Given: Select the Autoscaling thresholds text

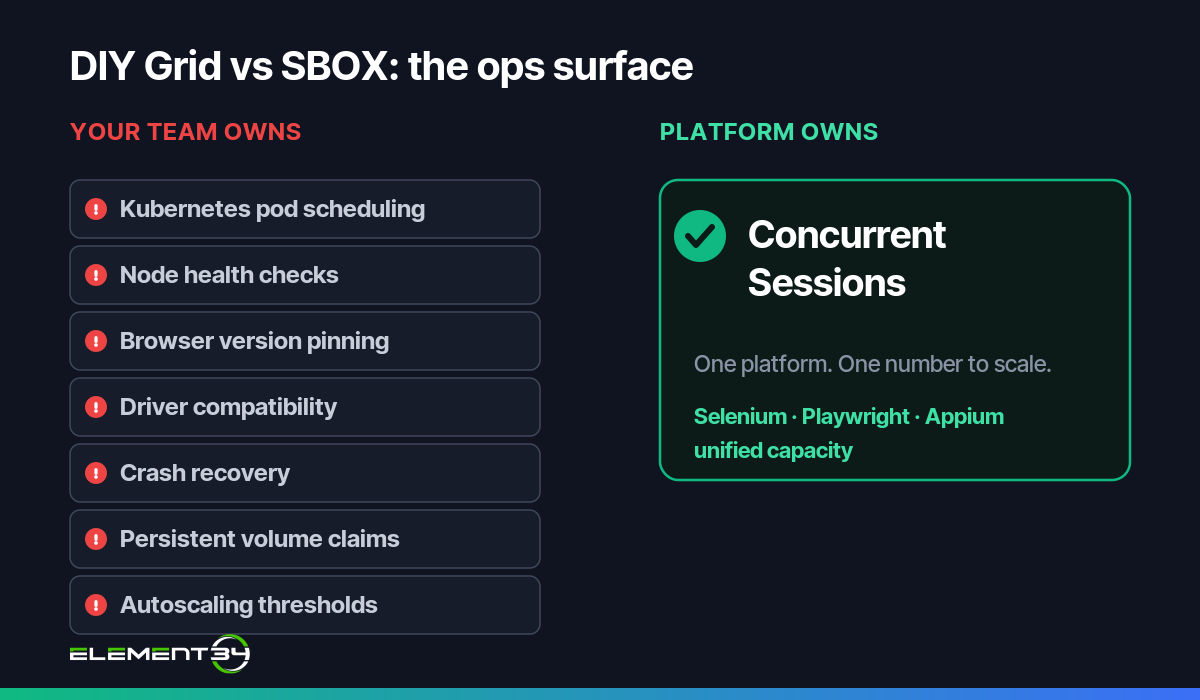Looking at the screenshot, I should 249,605.
